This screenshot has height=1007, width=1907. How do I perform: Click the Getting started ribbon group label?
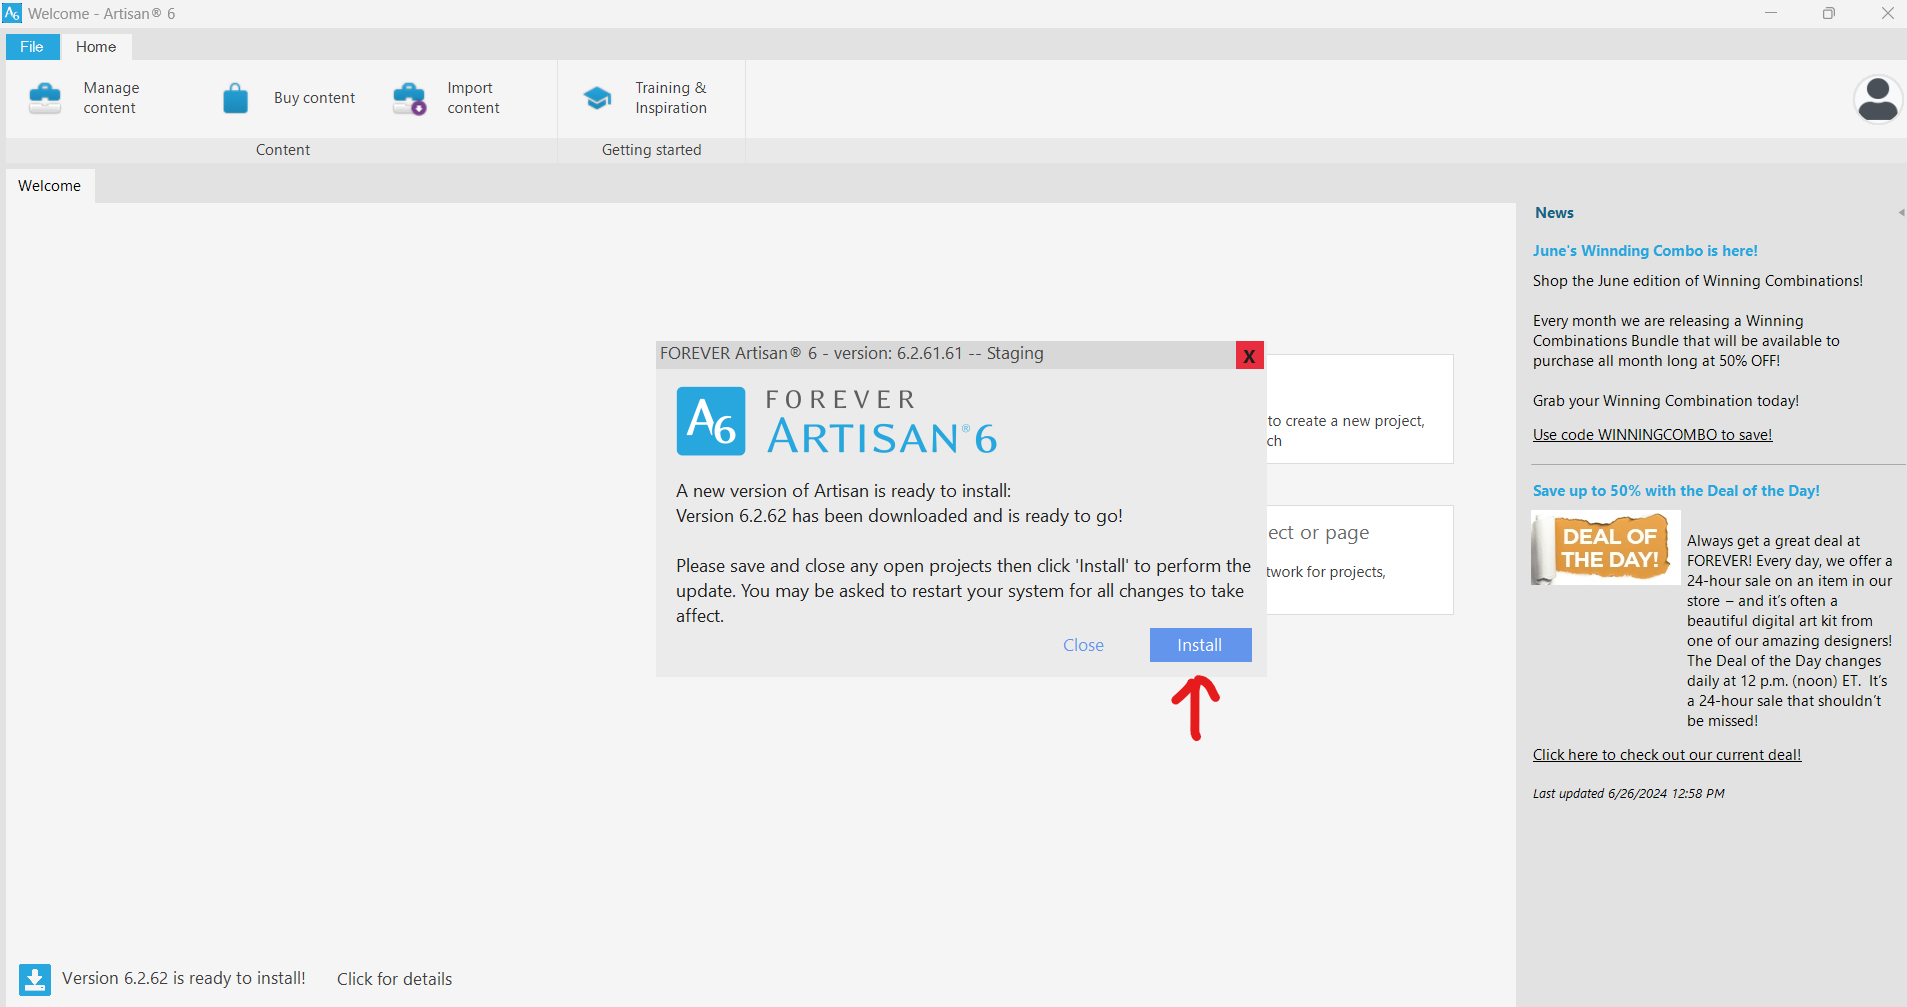pos(652,150)
